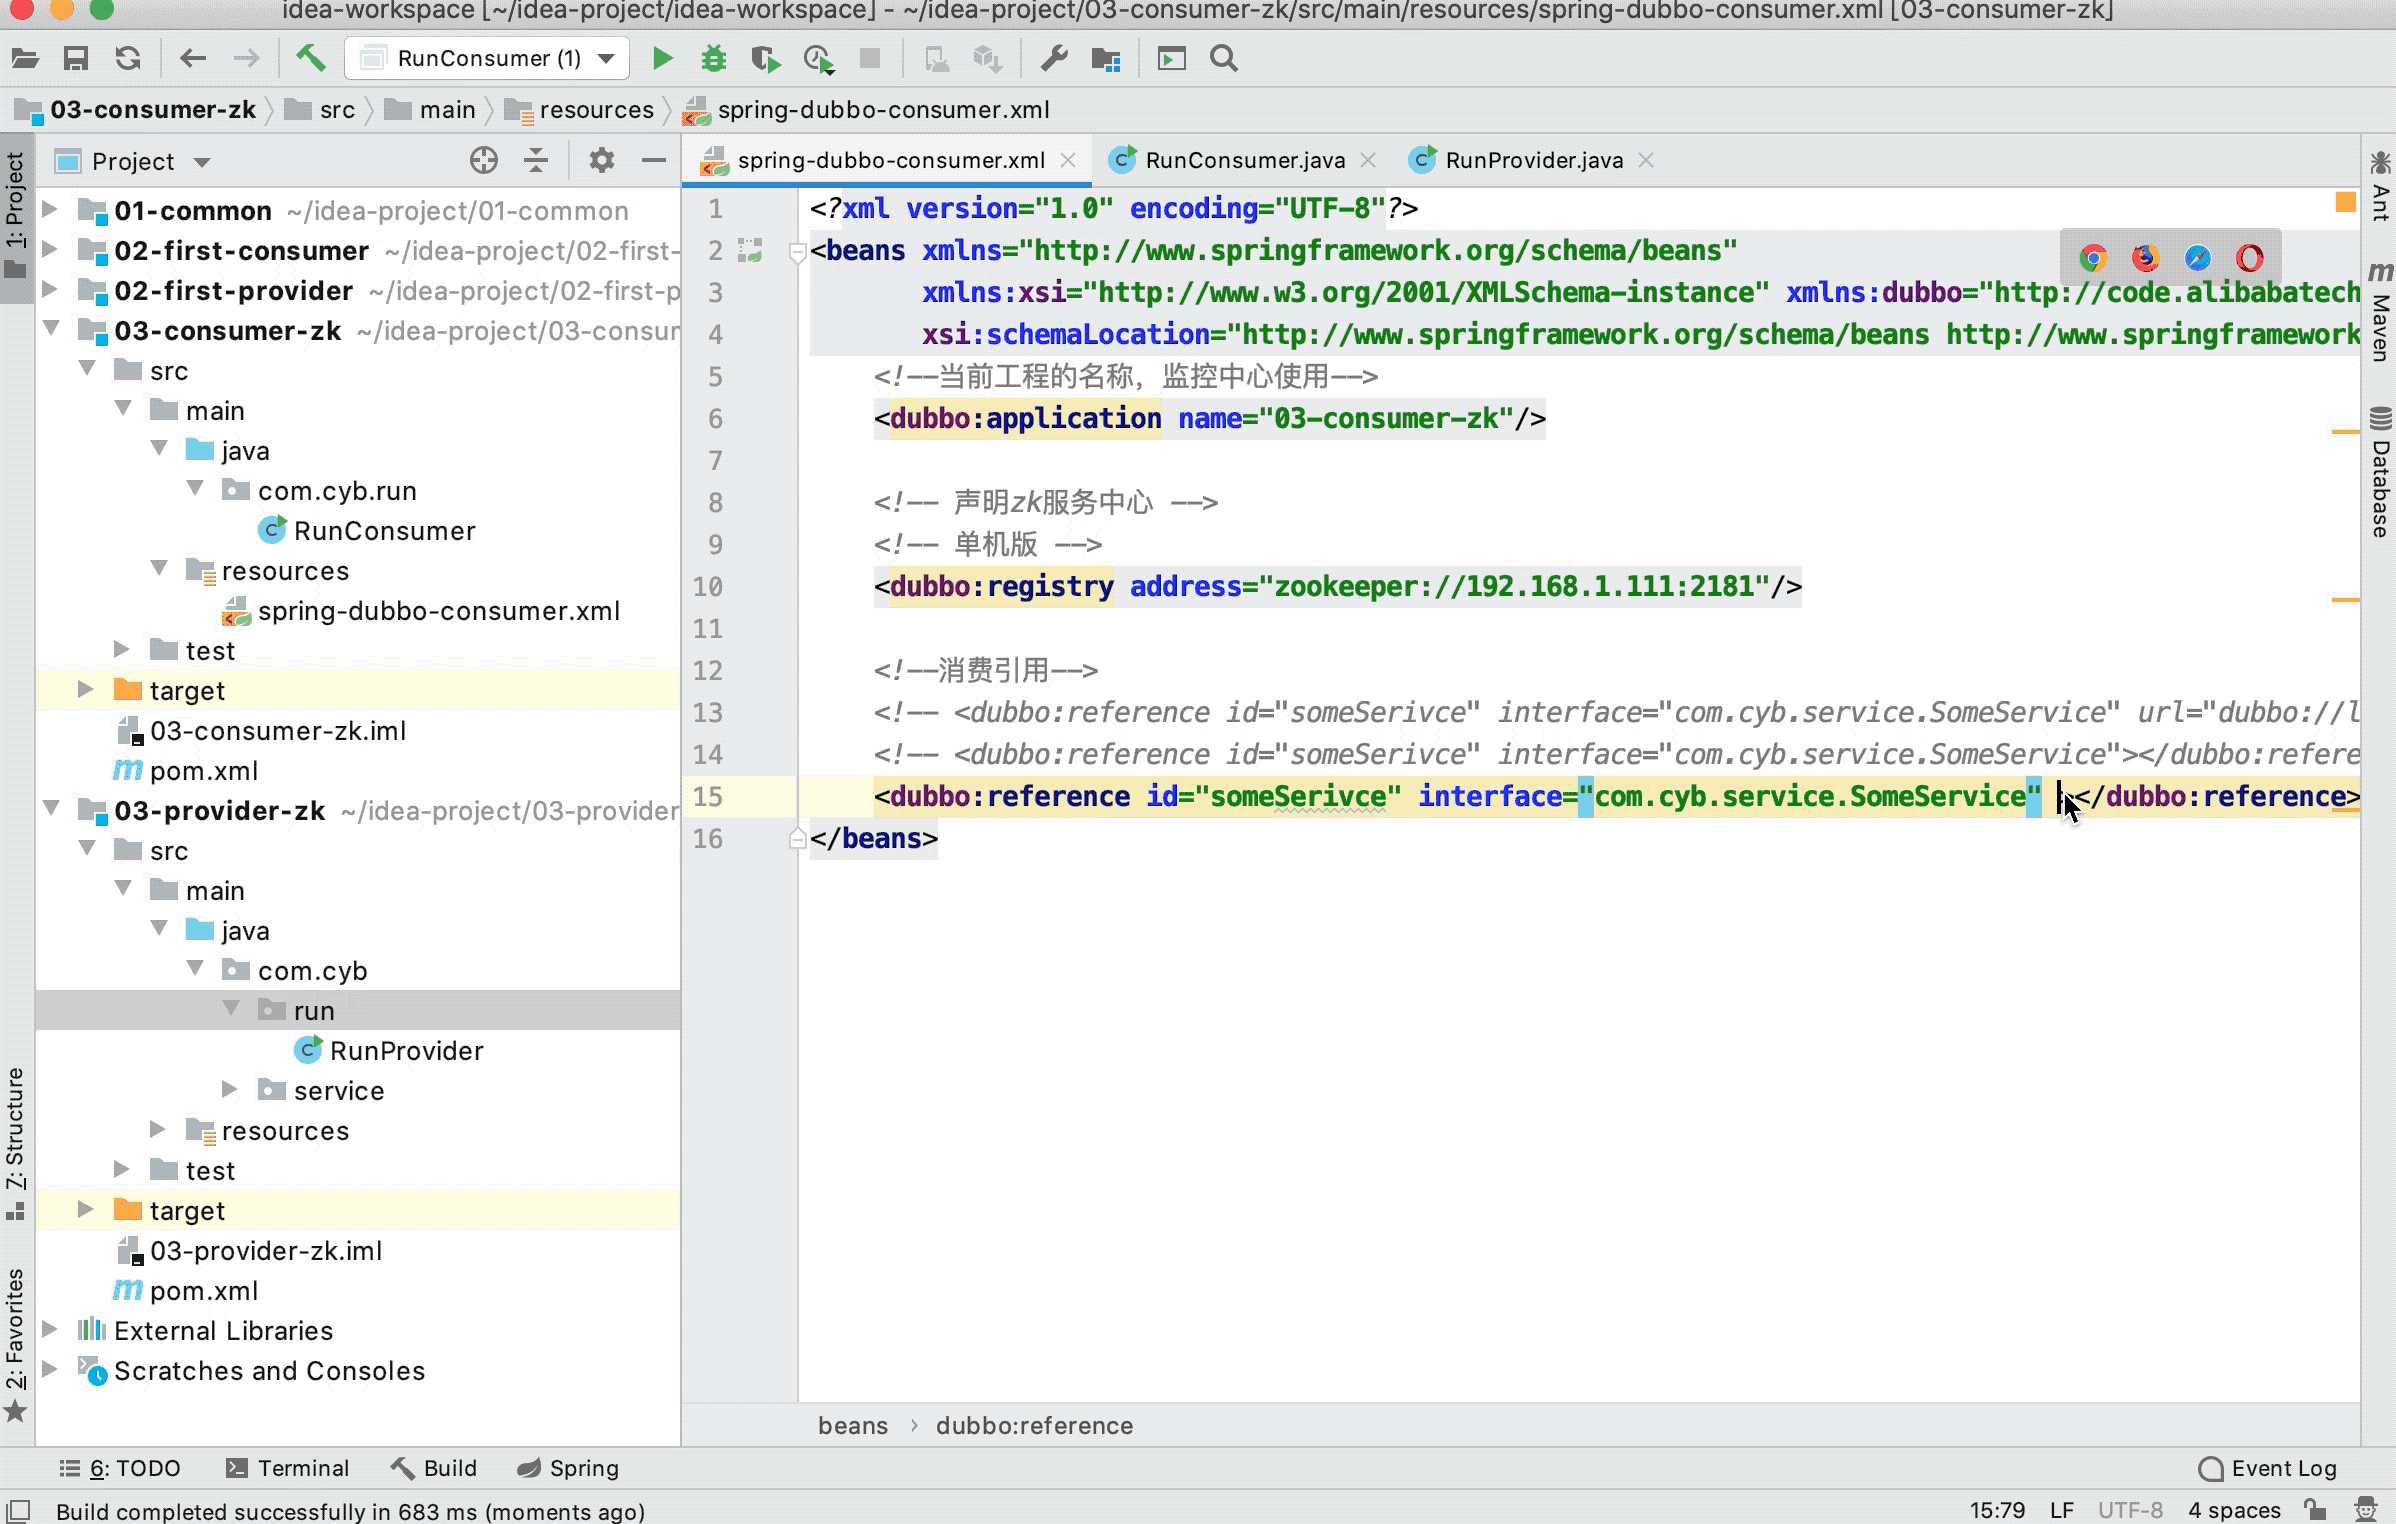Click the Terminal tab in bottom panel
Screen dimensions: 2396x1524
click(x=302, y=1468)
